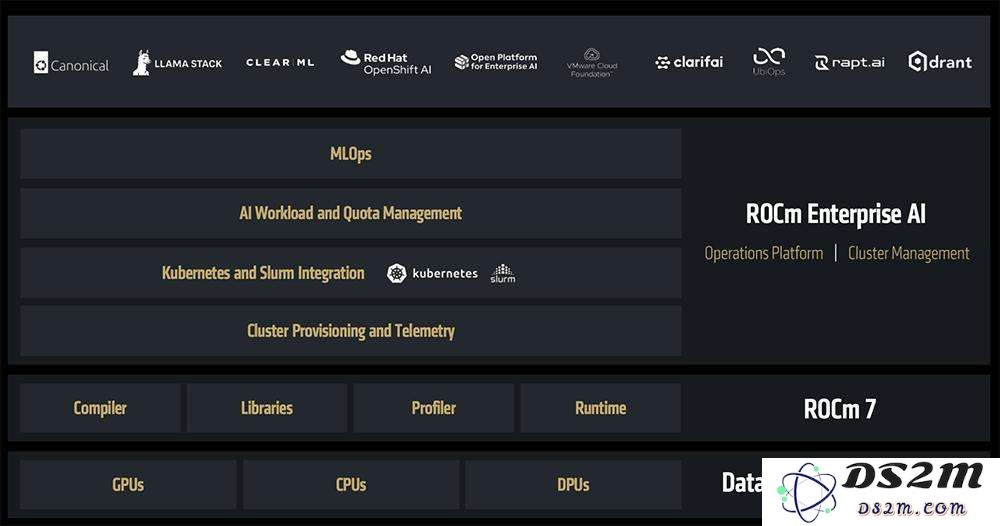
Task: Select the Runtime block
Action: pos(601,408)
